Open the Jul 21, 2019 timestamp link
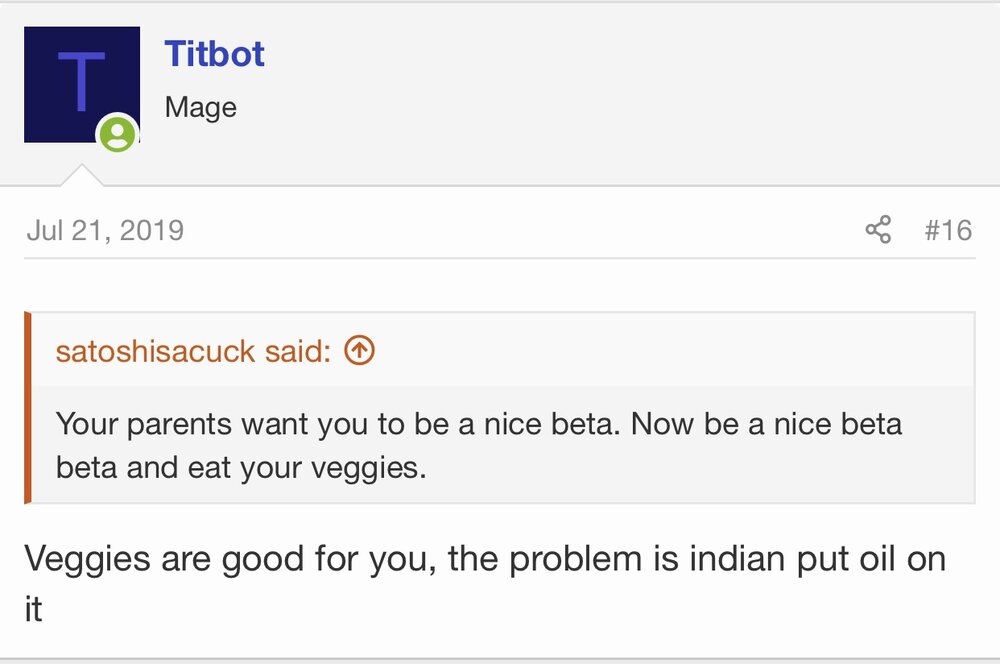The width and height of the screenshot is (1000, 664). (x=105, y=230)
